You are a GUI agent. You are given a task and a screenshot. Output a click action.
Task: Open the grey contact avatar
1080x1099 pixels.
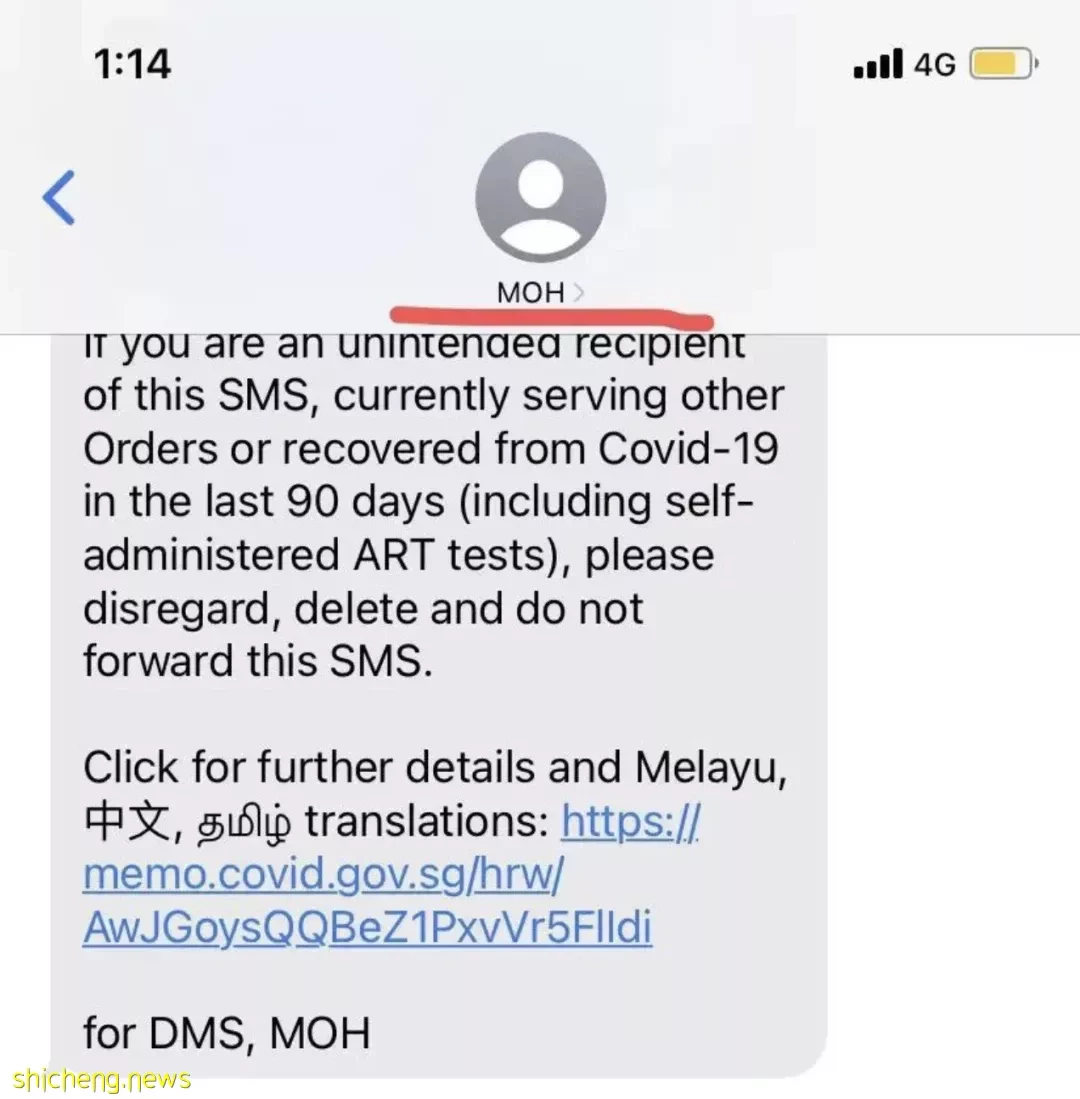[x=540, y=198]
